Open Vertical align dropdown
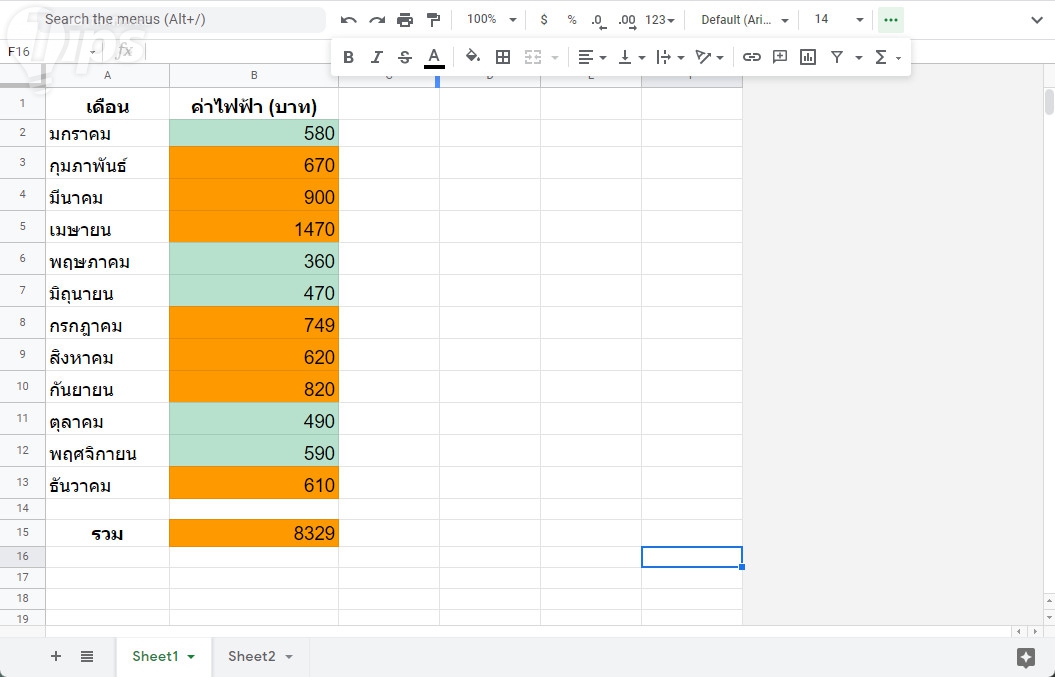This screenshot has width=1055, height=677. (632, 57)
